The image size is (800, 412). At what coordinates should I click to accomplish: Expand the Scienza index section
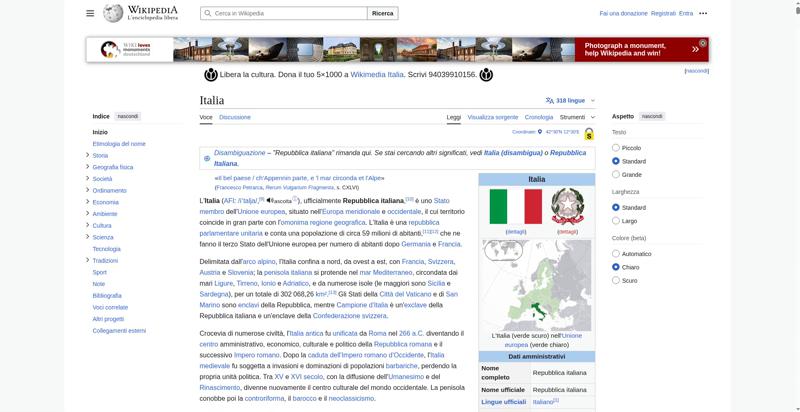tap(88, 237)
